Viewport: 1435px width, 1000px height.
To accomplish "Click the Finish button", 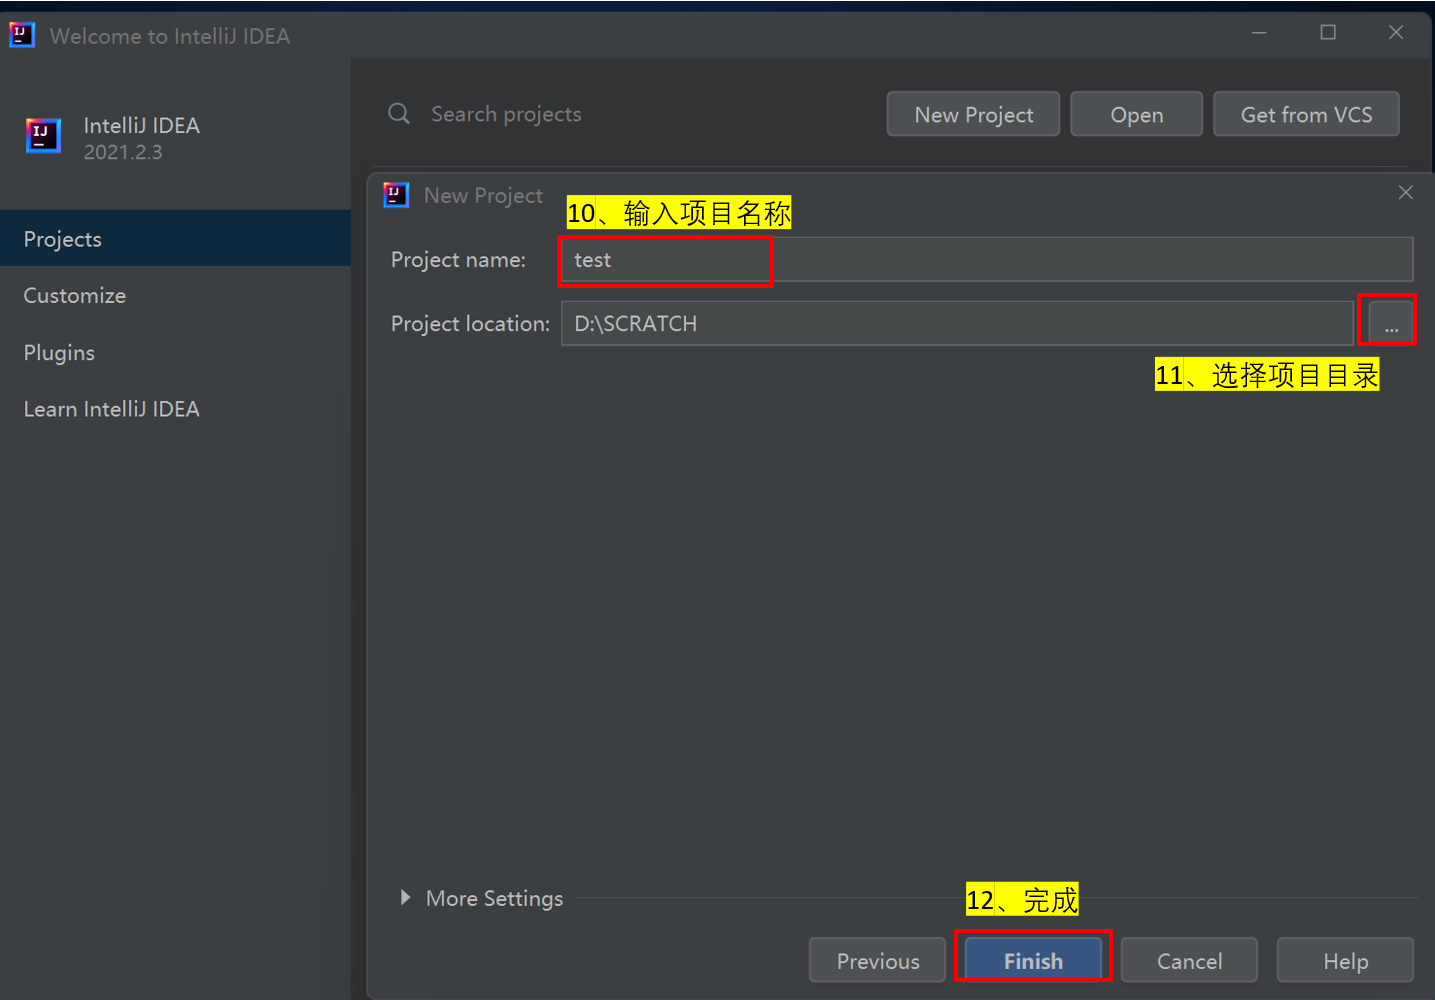I will pyautogui.click(x=1033, y=961).
